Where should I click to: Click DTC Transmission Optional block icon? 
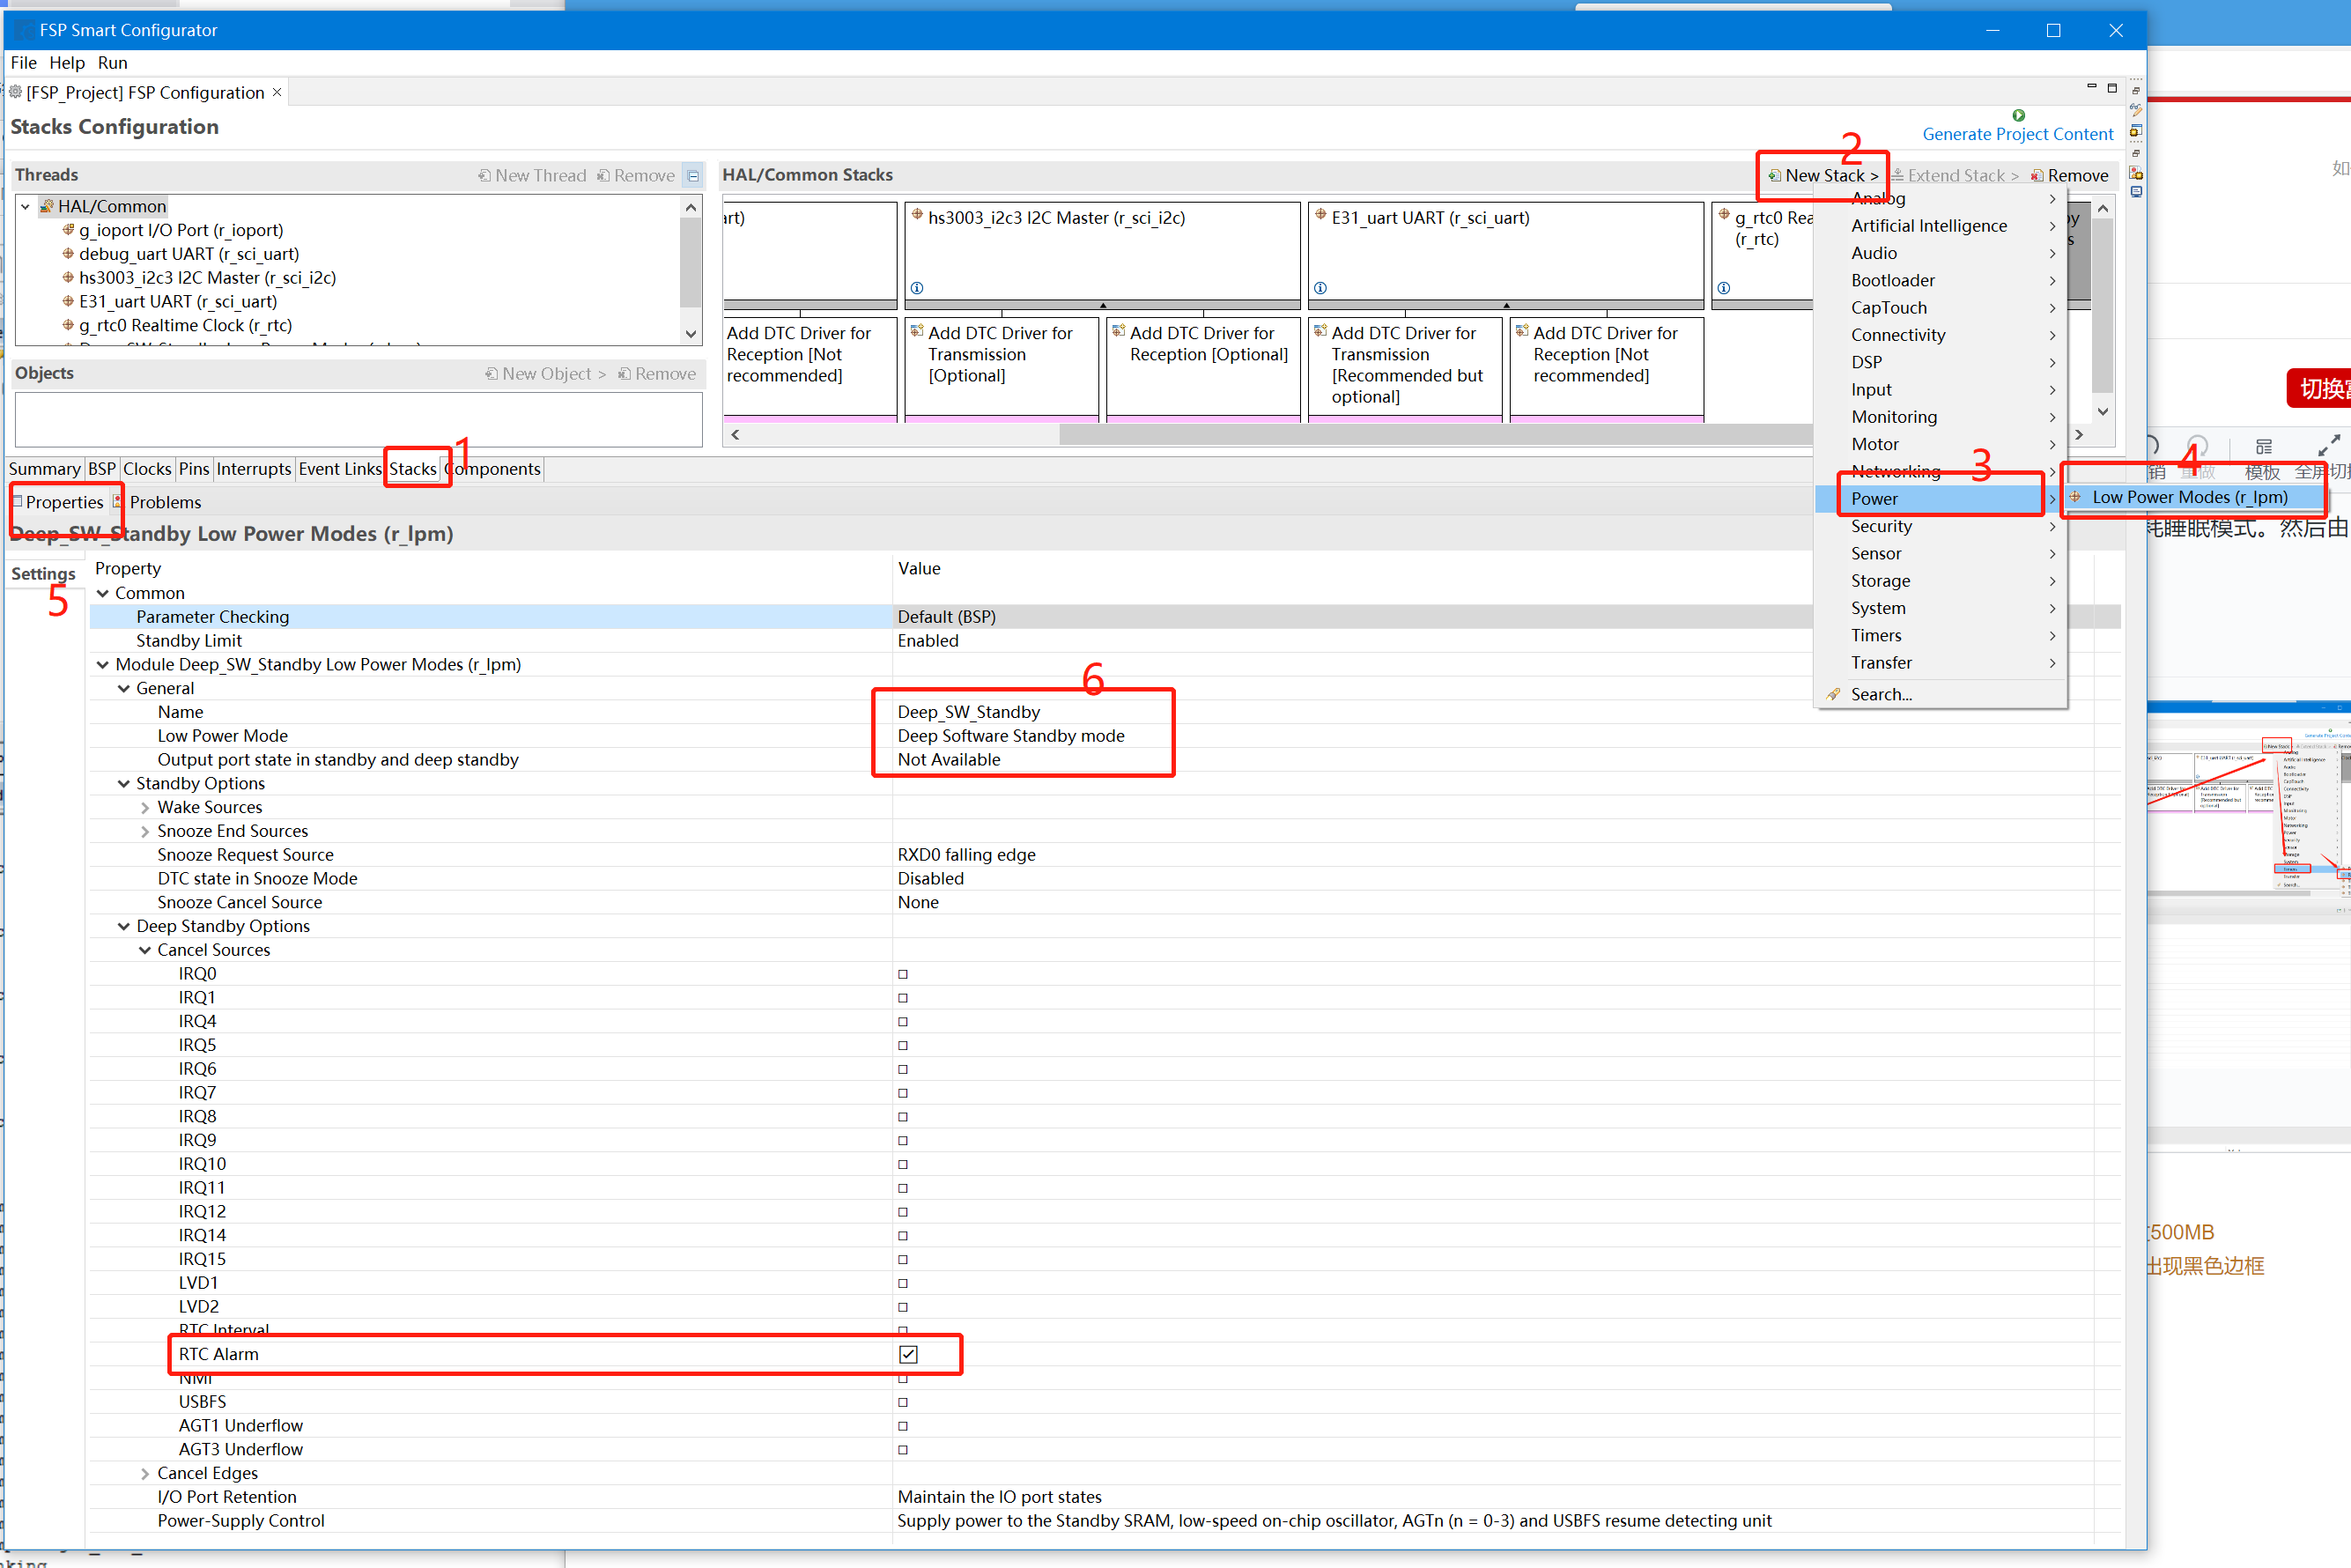(x=917, y=331)
